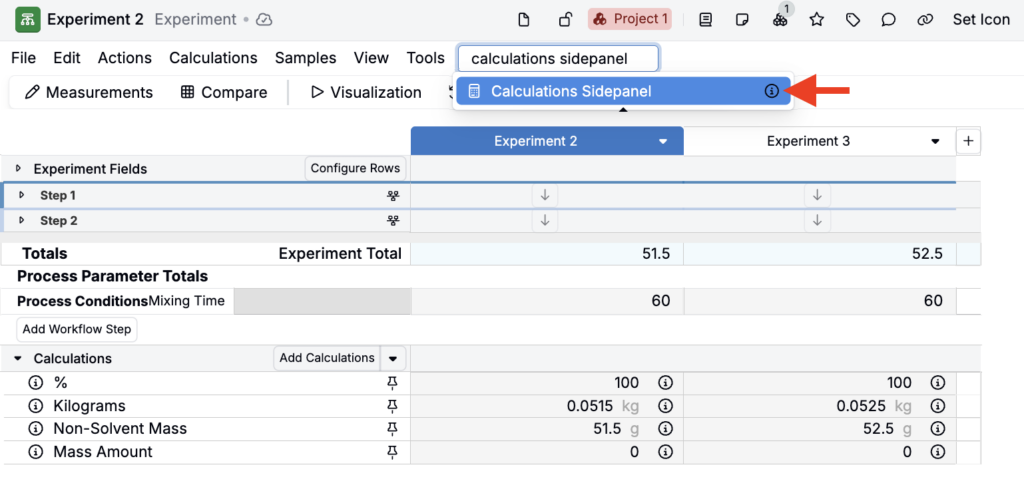
Task: Open the document page icon
Action: (523, 20)
